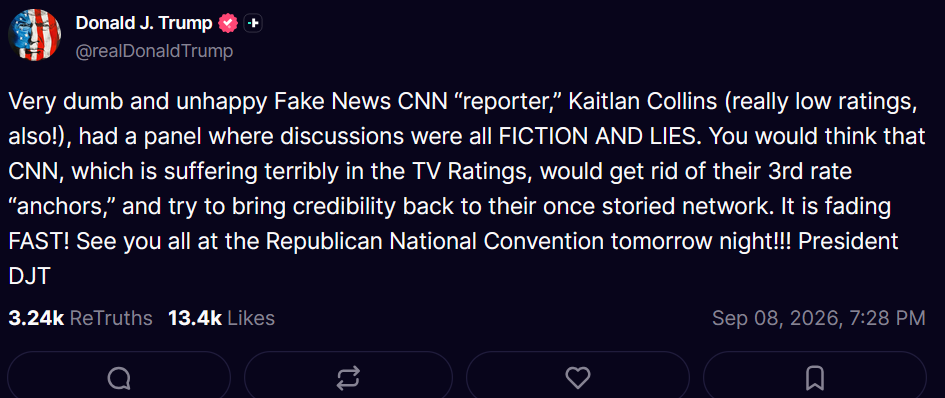Open the @realDonaldTrump handle
This screenshot has height=398, width=945.
click(154, 51)
